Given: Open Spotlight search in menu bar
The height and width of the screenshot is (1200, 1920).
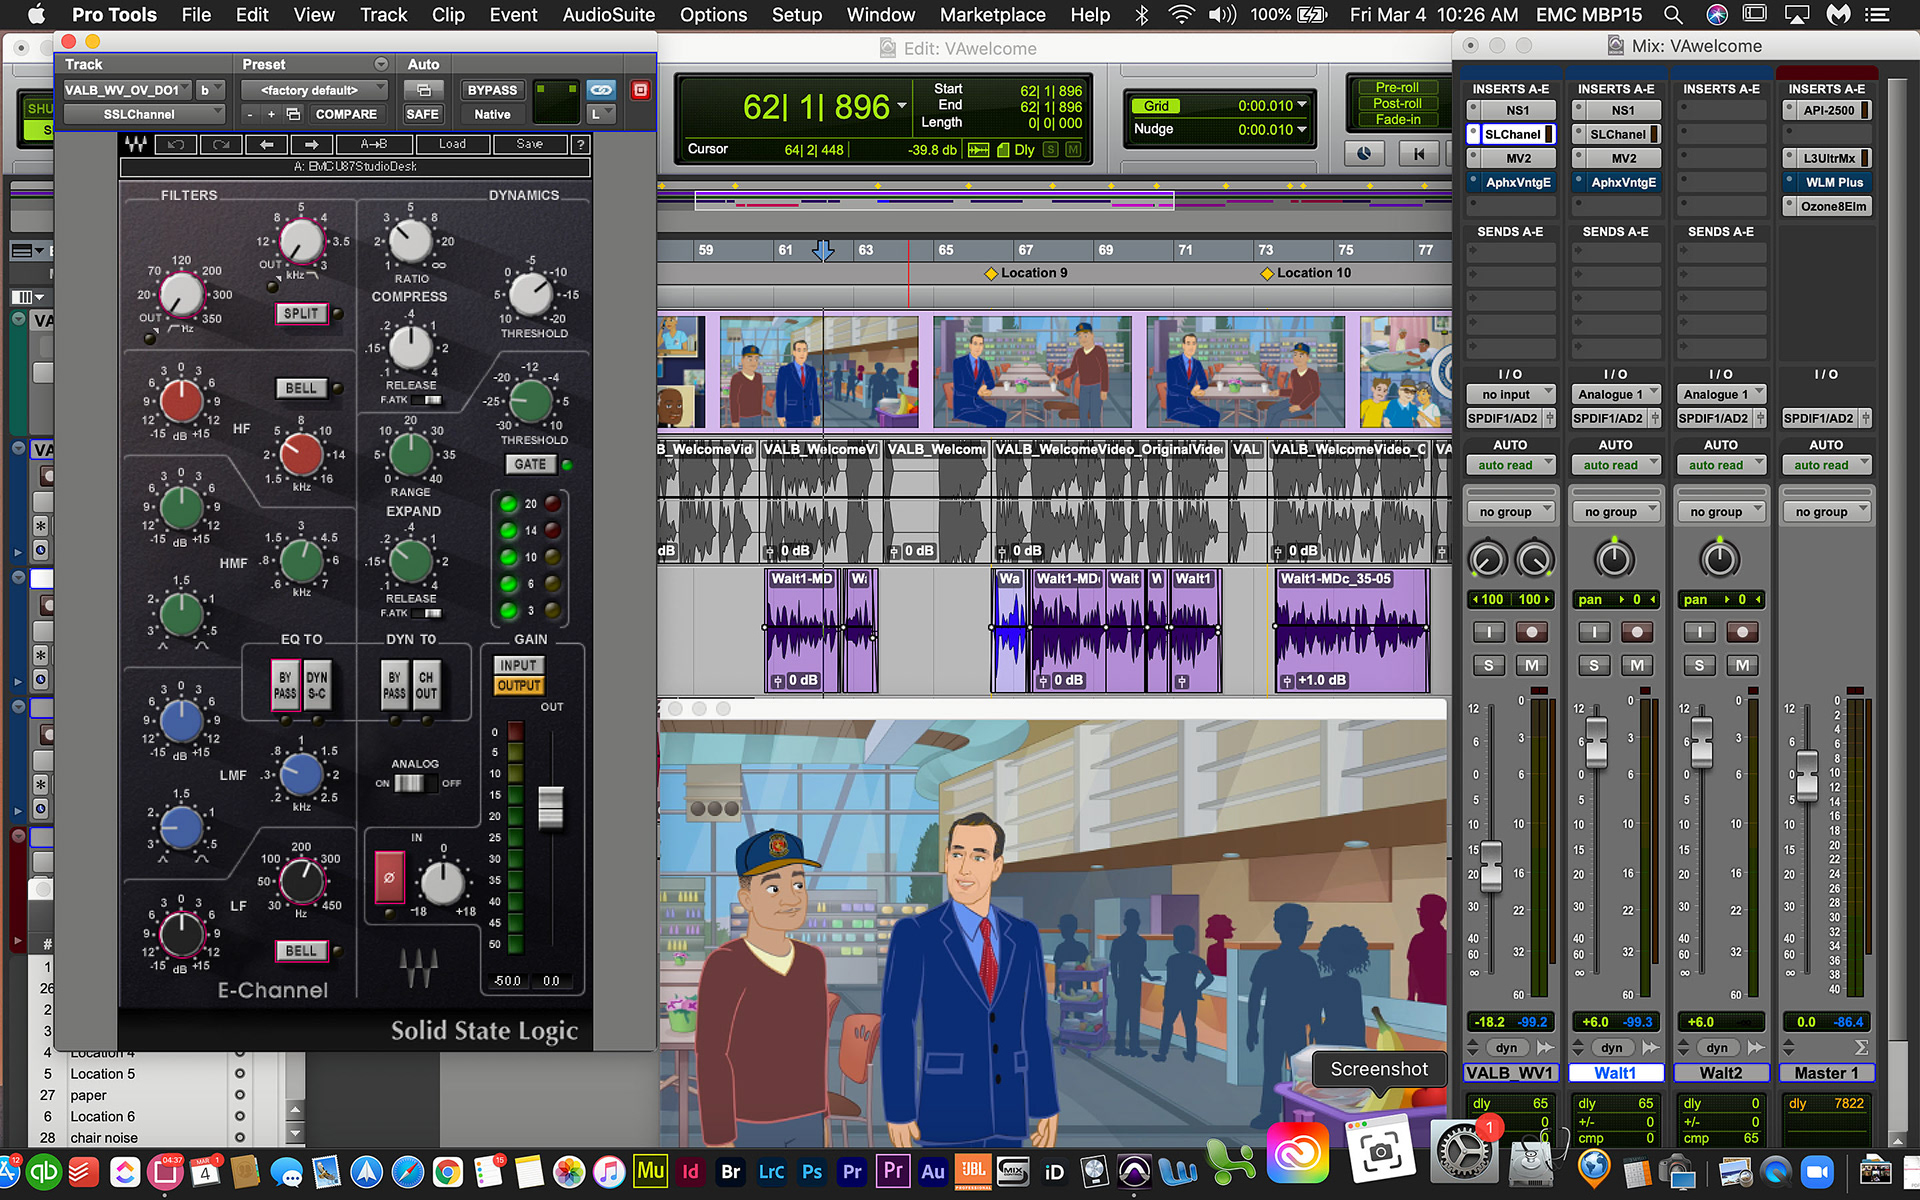Looking at the screenshot, I should coord(1672,14).
